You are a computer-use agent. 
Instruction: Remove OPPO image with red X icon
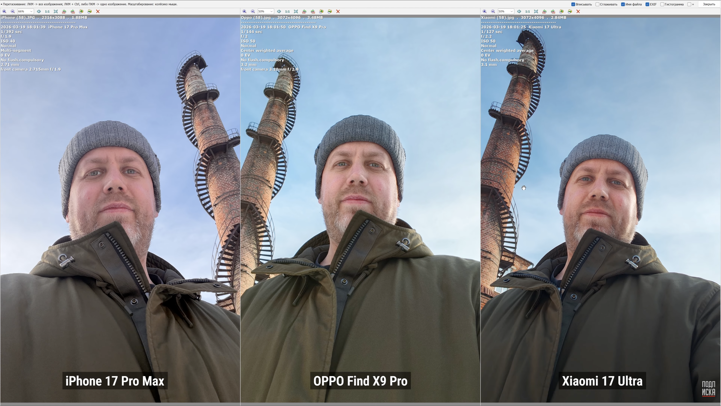point(338,11)
